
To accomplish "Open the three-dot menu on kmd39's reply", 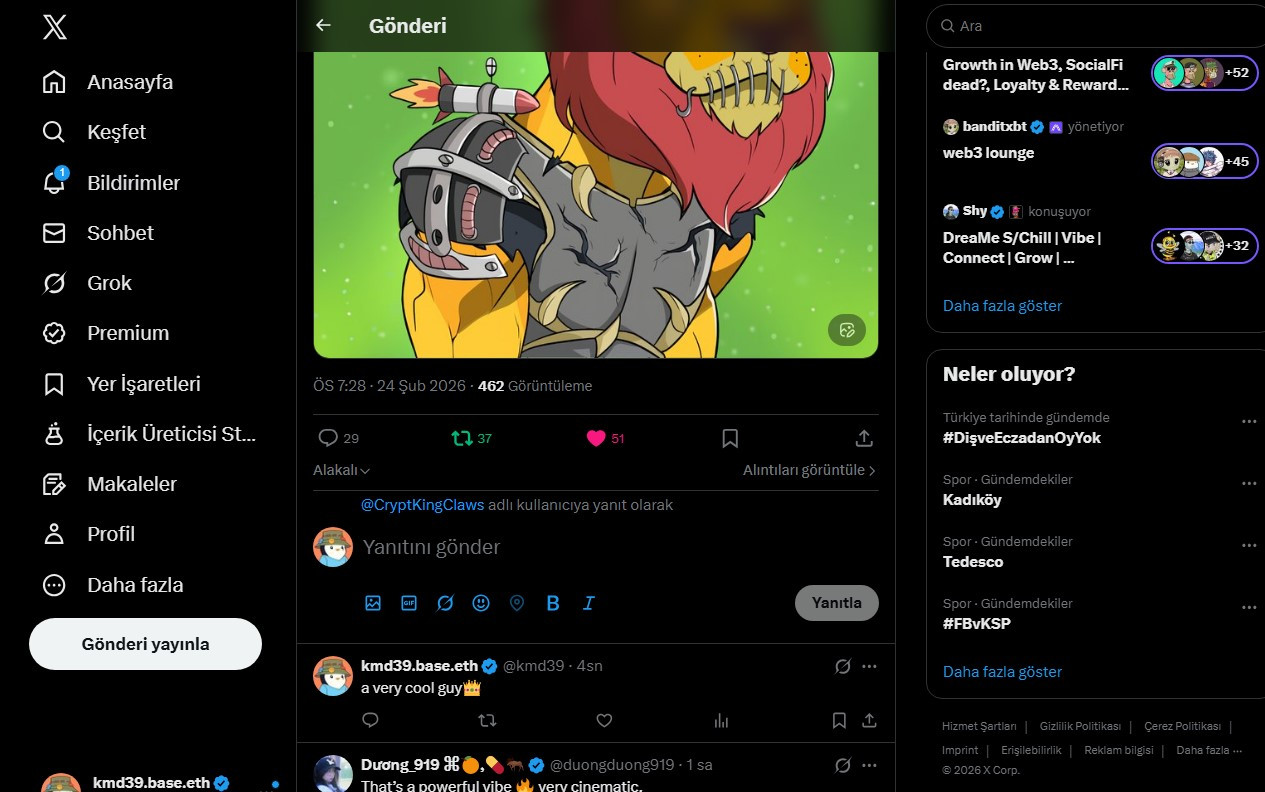I will [x=869, y=666].
